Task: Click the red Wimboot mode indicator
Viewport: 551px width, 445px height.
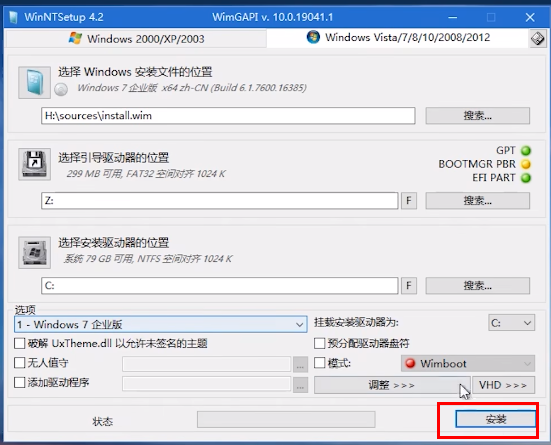Action: coord(410,363)
